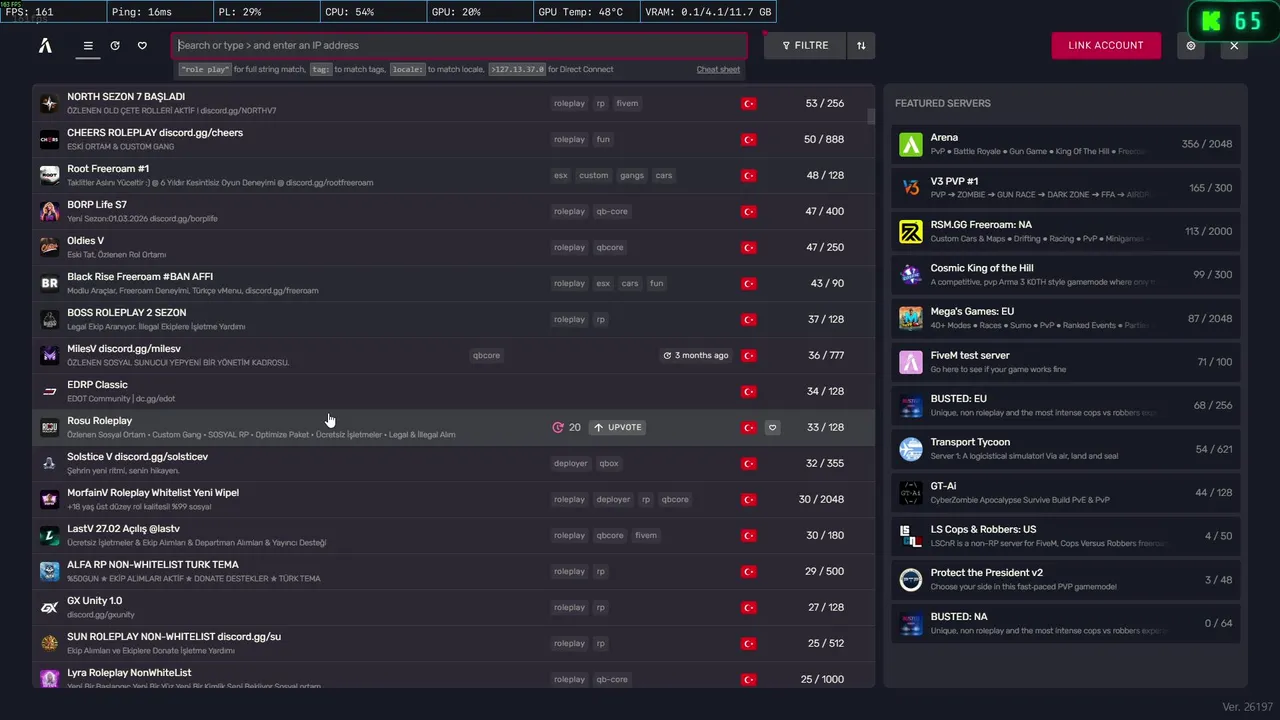The height and width of the screenshot is (720, 1280).
Task: Click the 53 / 256 player count
Action: [824, 103]
